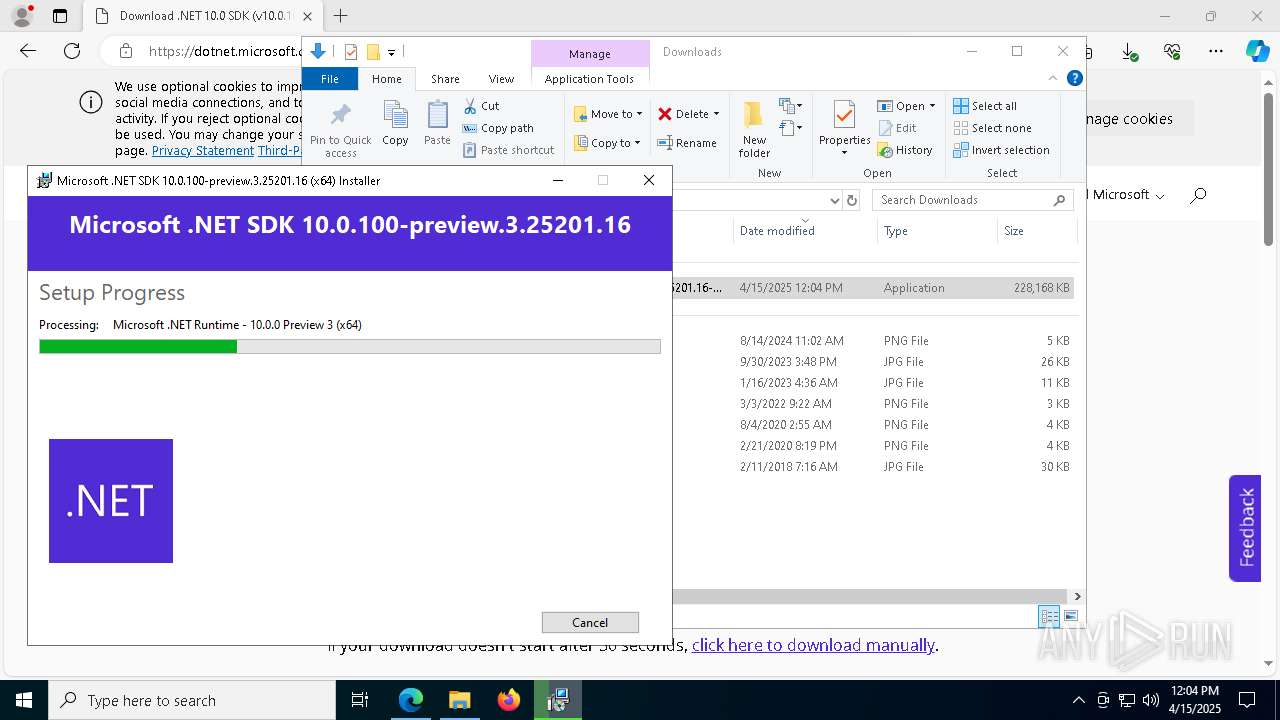1280x720 pixels.
Task: Refresh the Edge browser page
Action: tap(72, 51)
